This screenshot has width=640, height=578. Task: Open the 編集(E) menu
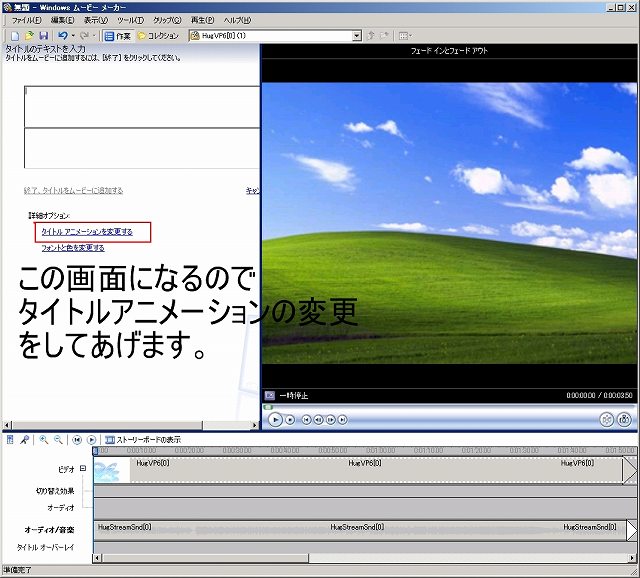point(62,20)
